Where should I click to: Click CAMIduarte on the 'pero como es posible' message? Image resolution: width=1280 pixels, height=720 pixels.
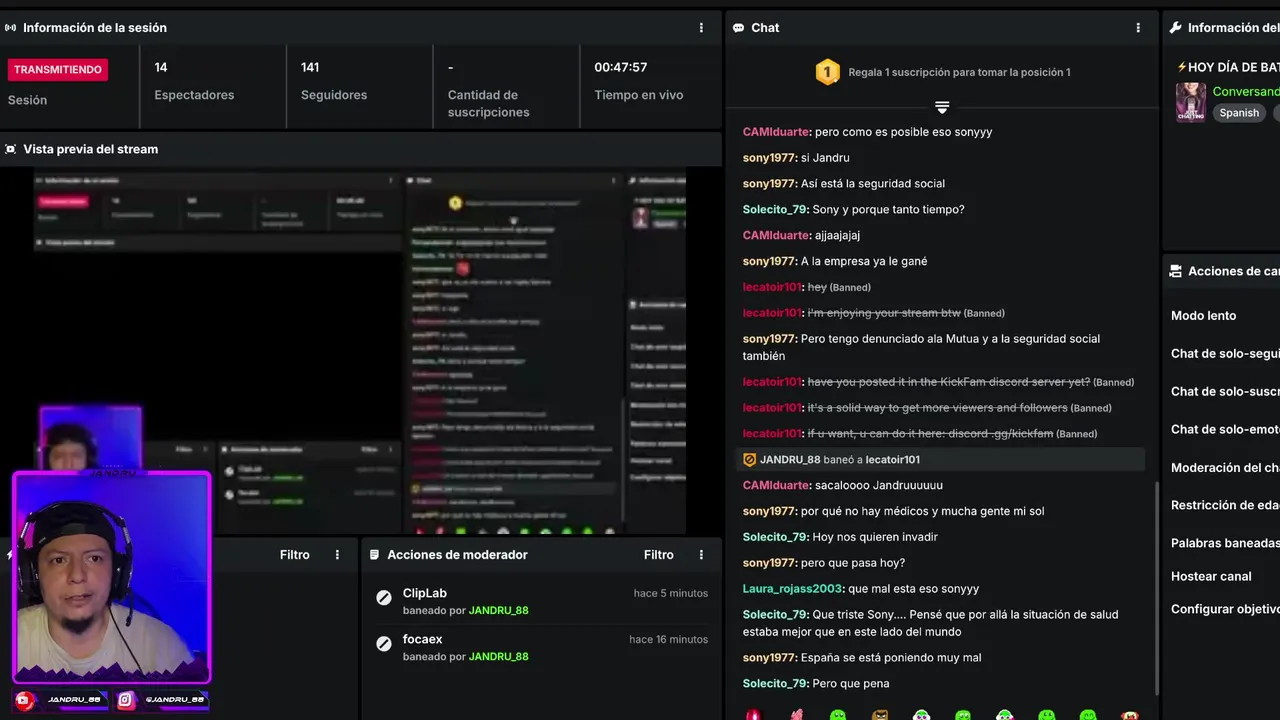[776, 132]
